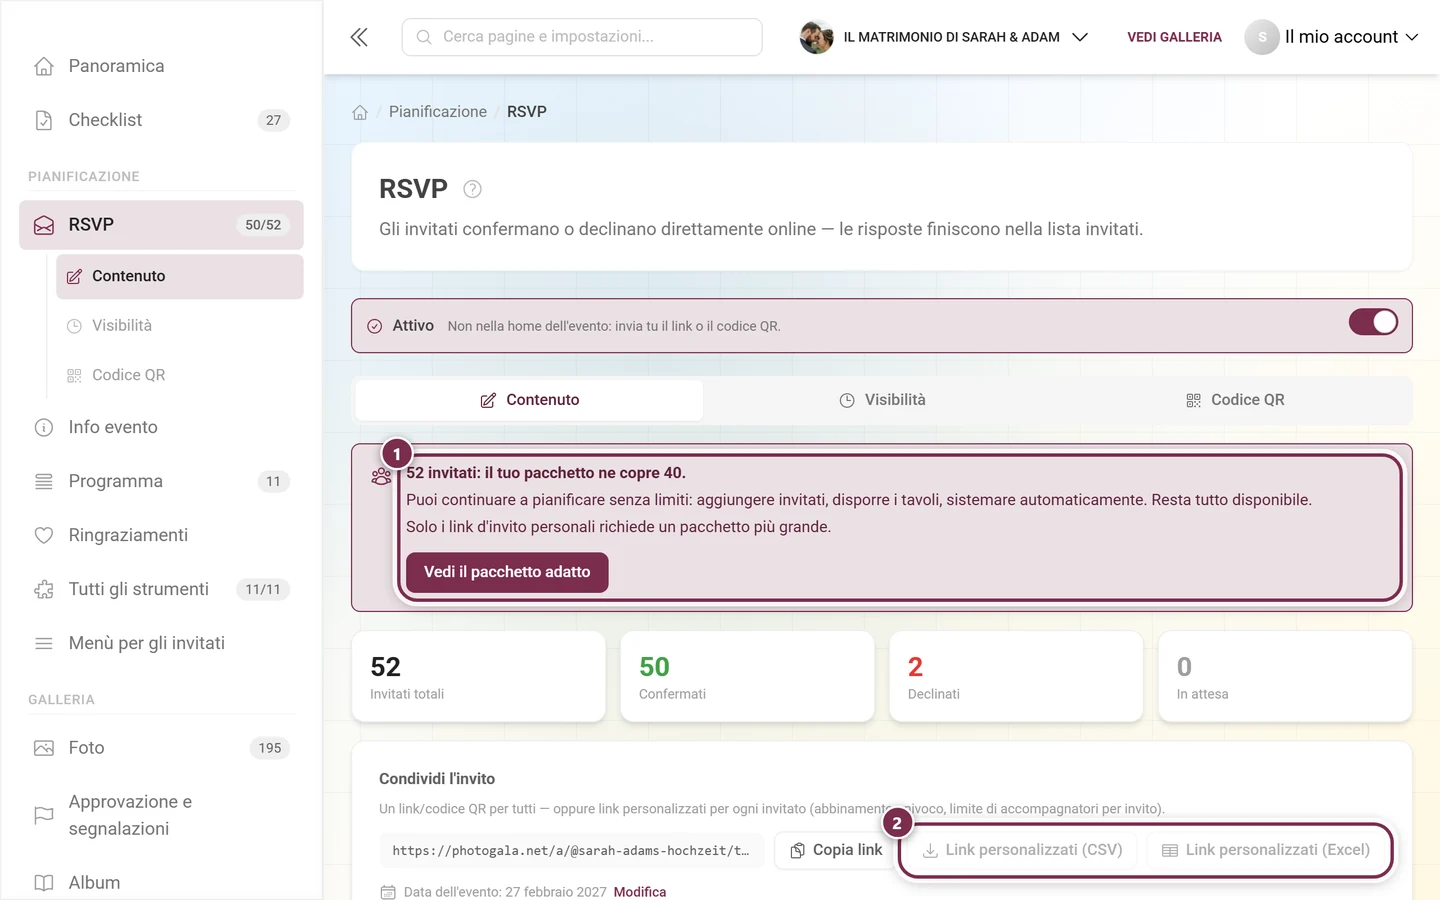
Task: Click the Copia link button
Action: [836, 850]
